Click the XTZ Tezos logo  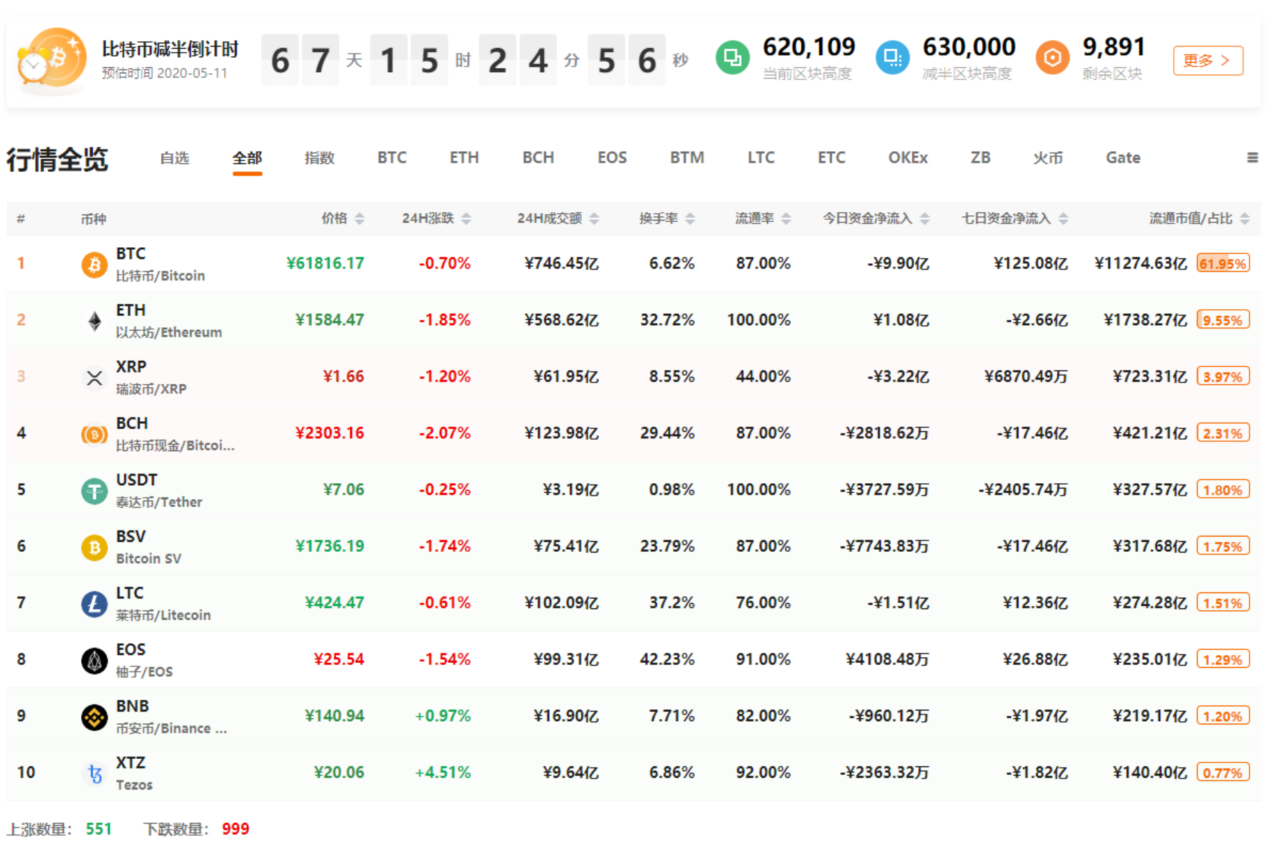pos(94,773)
